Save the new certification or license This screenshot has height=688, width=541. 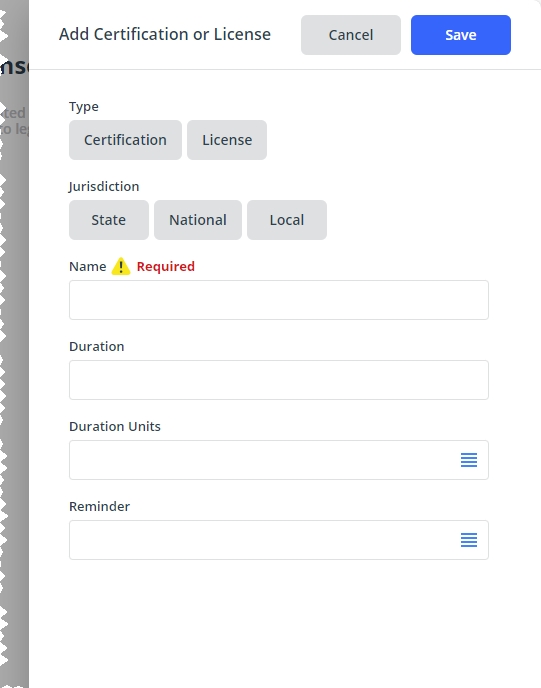[461, 35]
